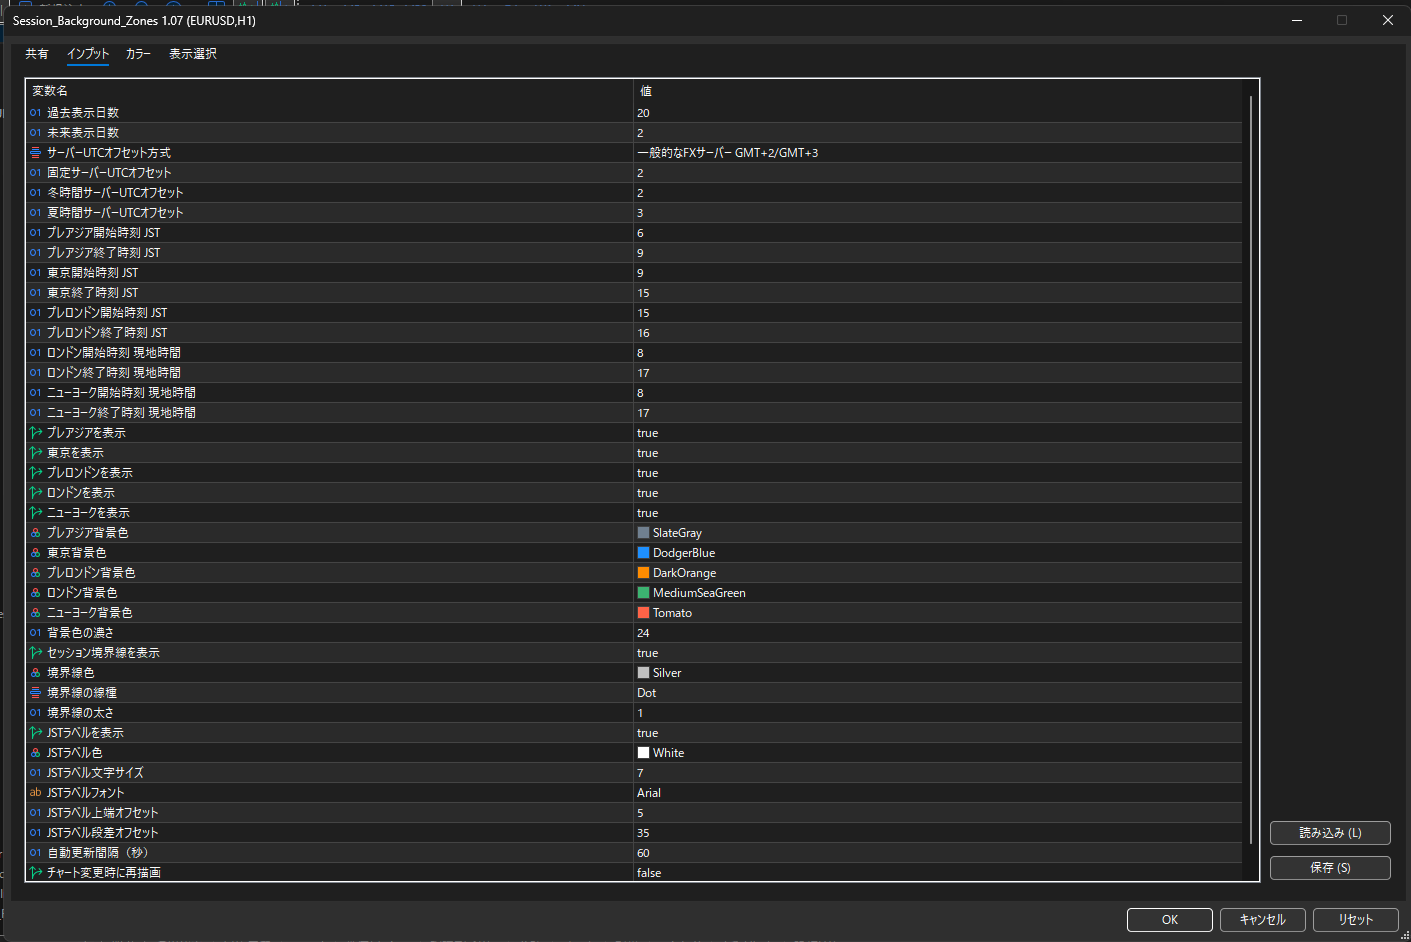
Task: Click the color icon beside プレロンドン背景色
Action: coord(35,573)
